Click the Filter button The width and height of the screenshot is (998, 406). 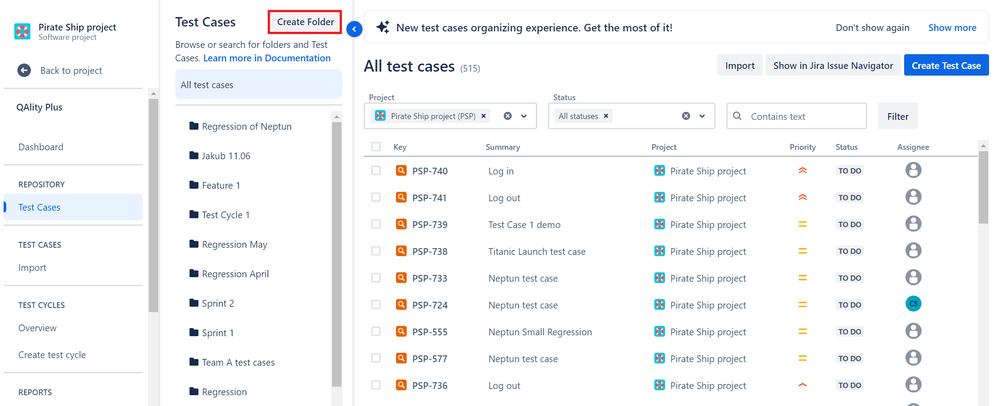pyautogui.click(x=897, y=116)
